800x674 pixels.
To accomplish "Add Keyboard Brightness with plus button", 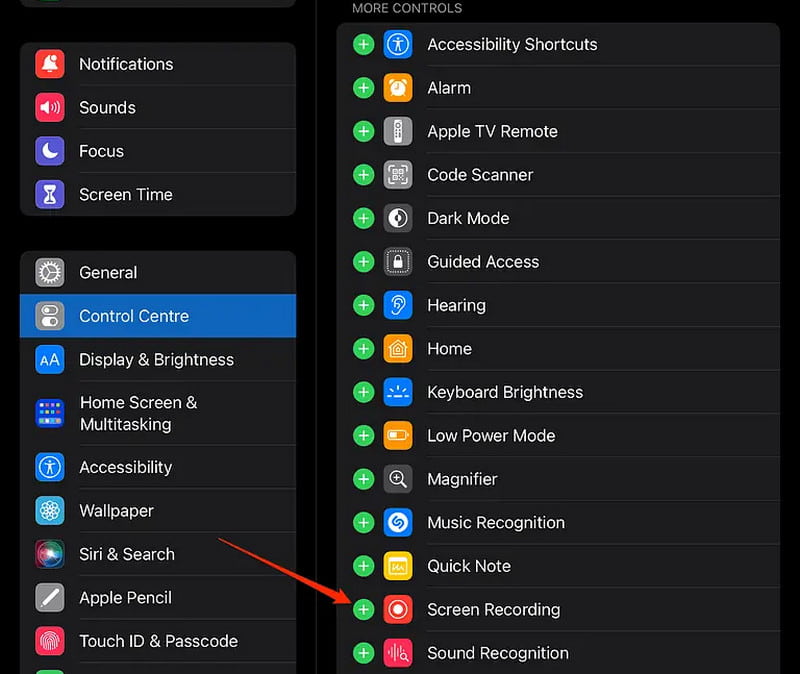I will [364, 392].
